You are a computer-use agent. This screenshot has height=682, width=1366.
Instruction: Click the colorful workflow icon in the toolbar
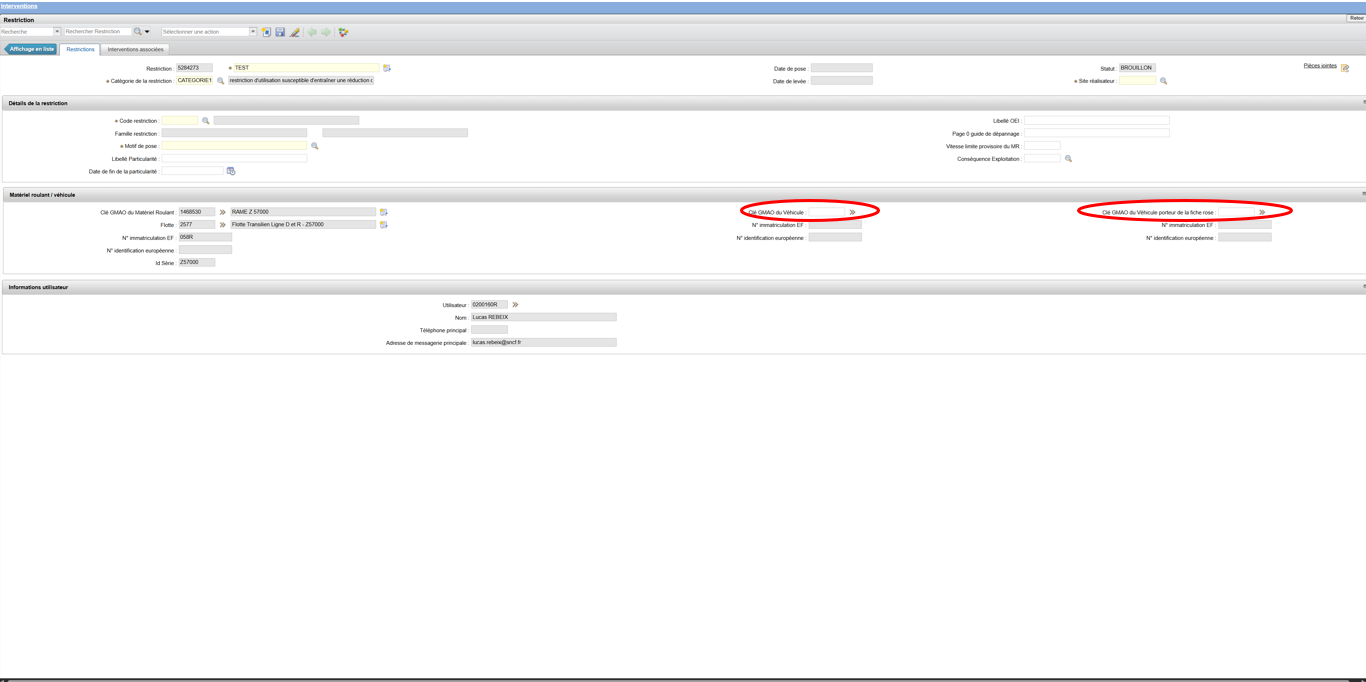tap(343, 32)
